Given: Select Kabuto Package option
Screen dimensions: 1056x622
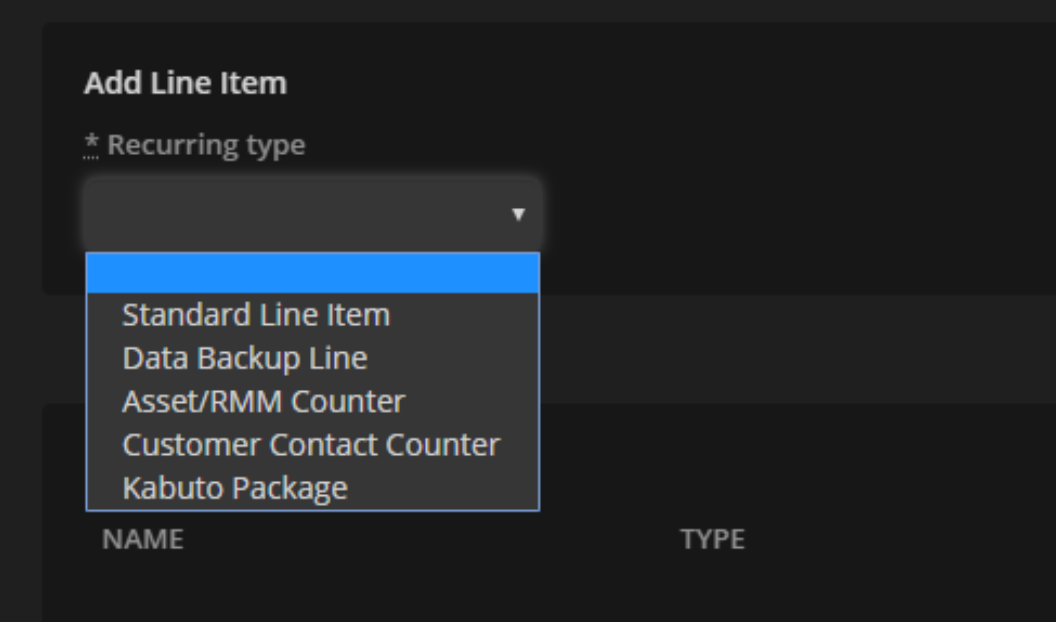Looking at the screenshot, I should (x=235, y=488).
